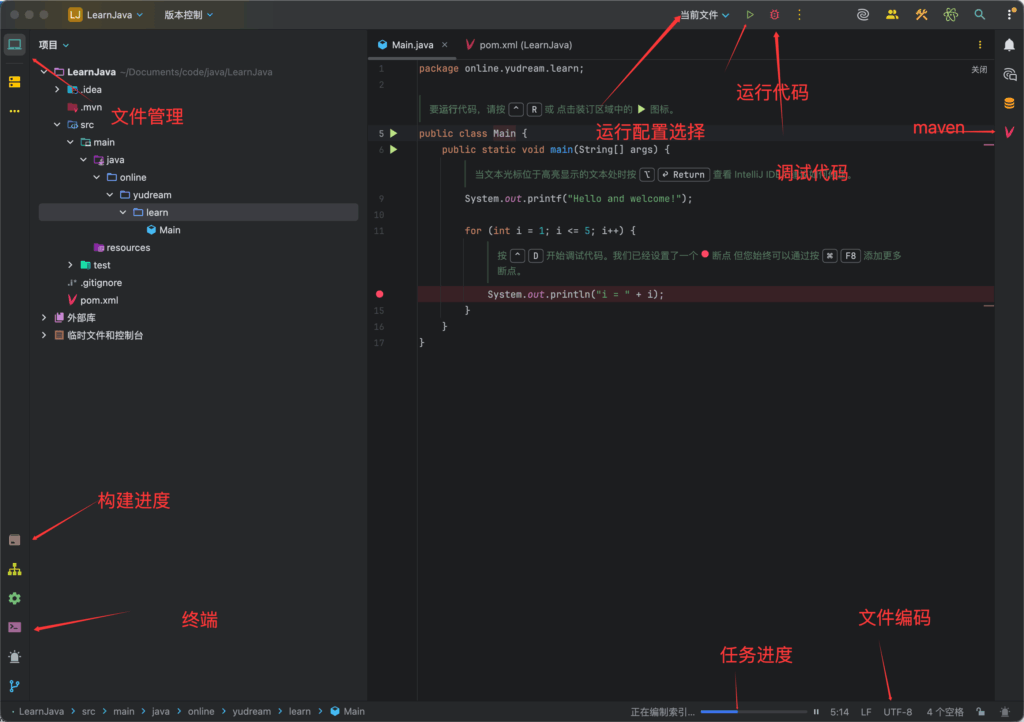Image resolution: width=1024 pixels, height=722 pixels.
Task: Pause the indexing task in status bar
Action: tap(816, 712)
